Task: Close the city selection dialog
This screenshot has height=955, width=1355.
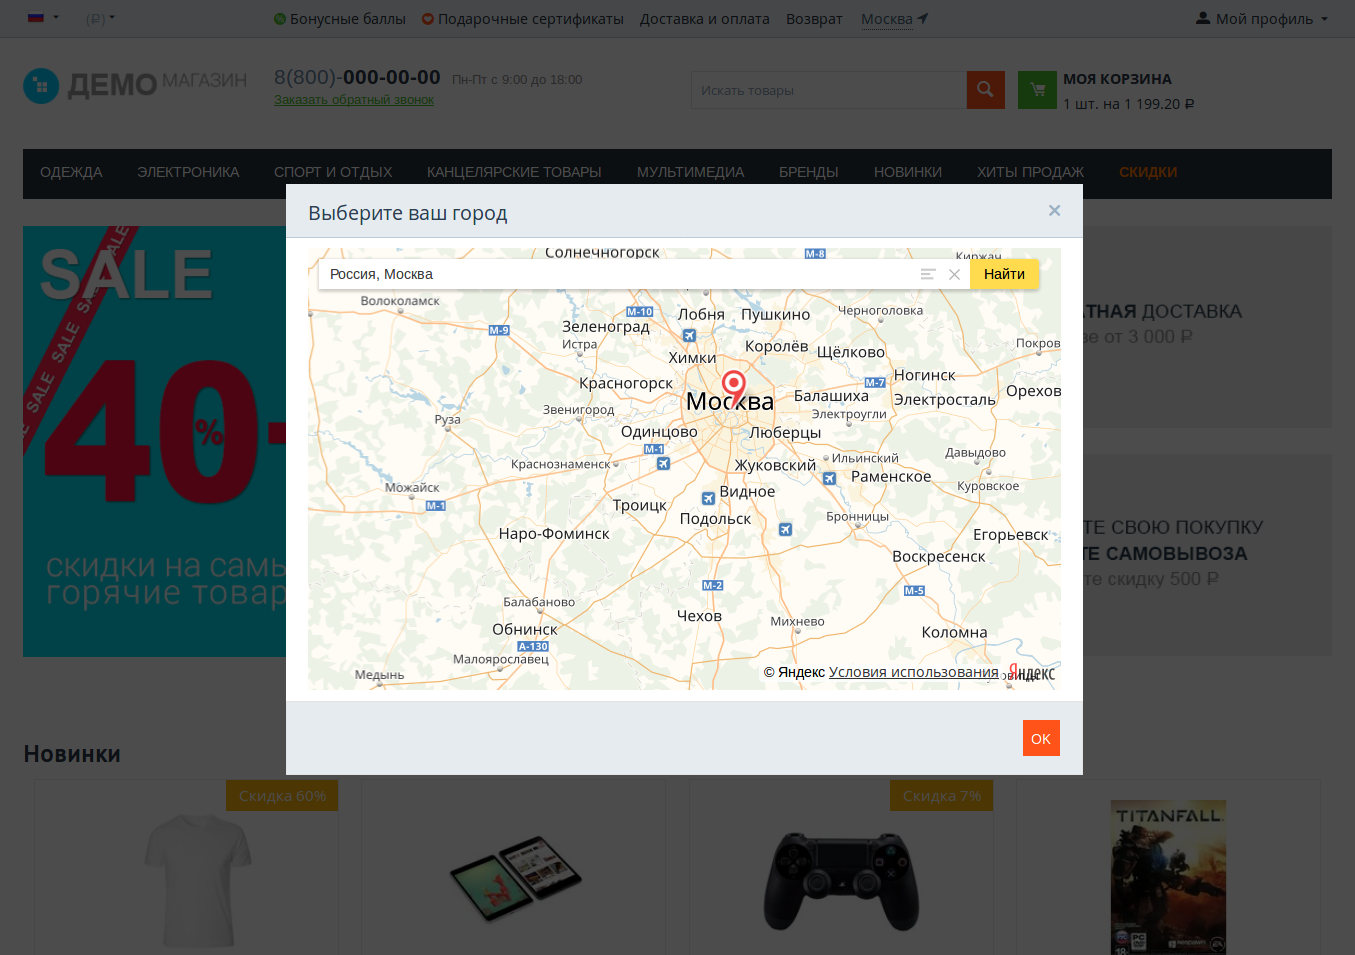Action: (1054, 210)
